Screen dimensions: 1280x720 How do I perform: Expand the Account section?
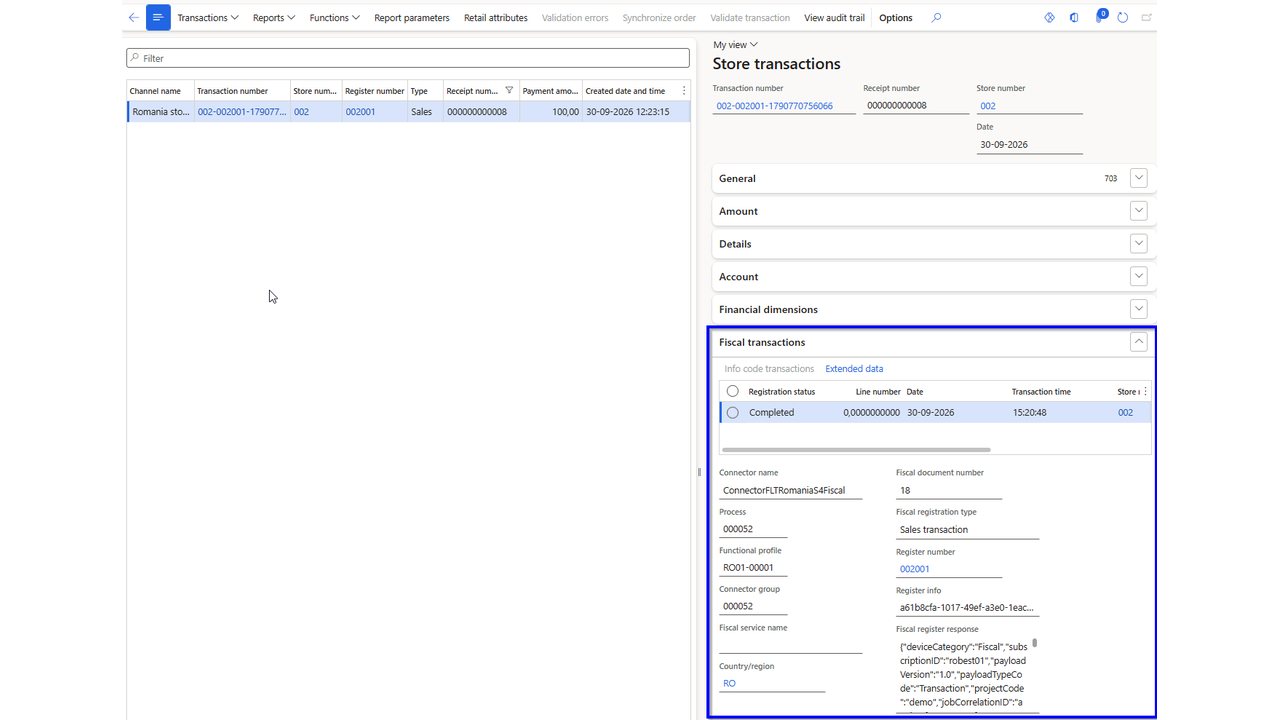tap(1138, 276)
